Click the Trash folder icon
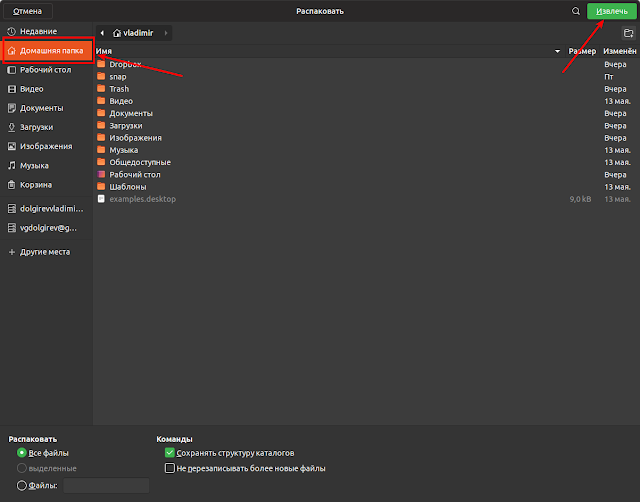Screen dimensions: 640x502 pos(101,89)
